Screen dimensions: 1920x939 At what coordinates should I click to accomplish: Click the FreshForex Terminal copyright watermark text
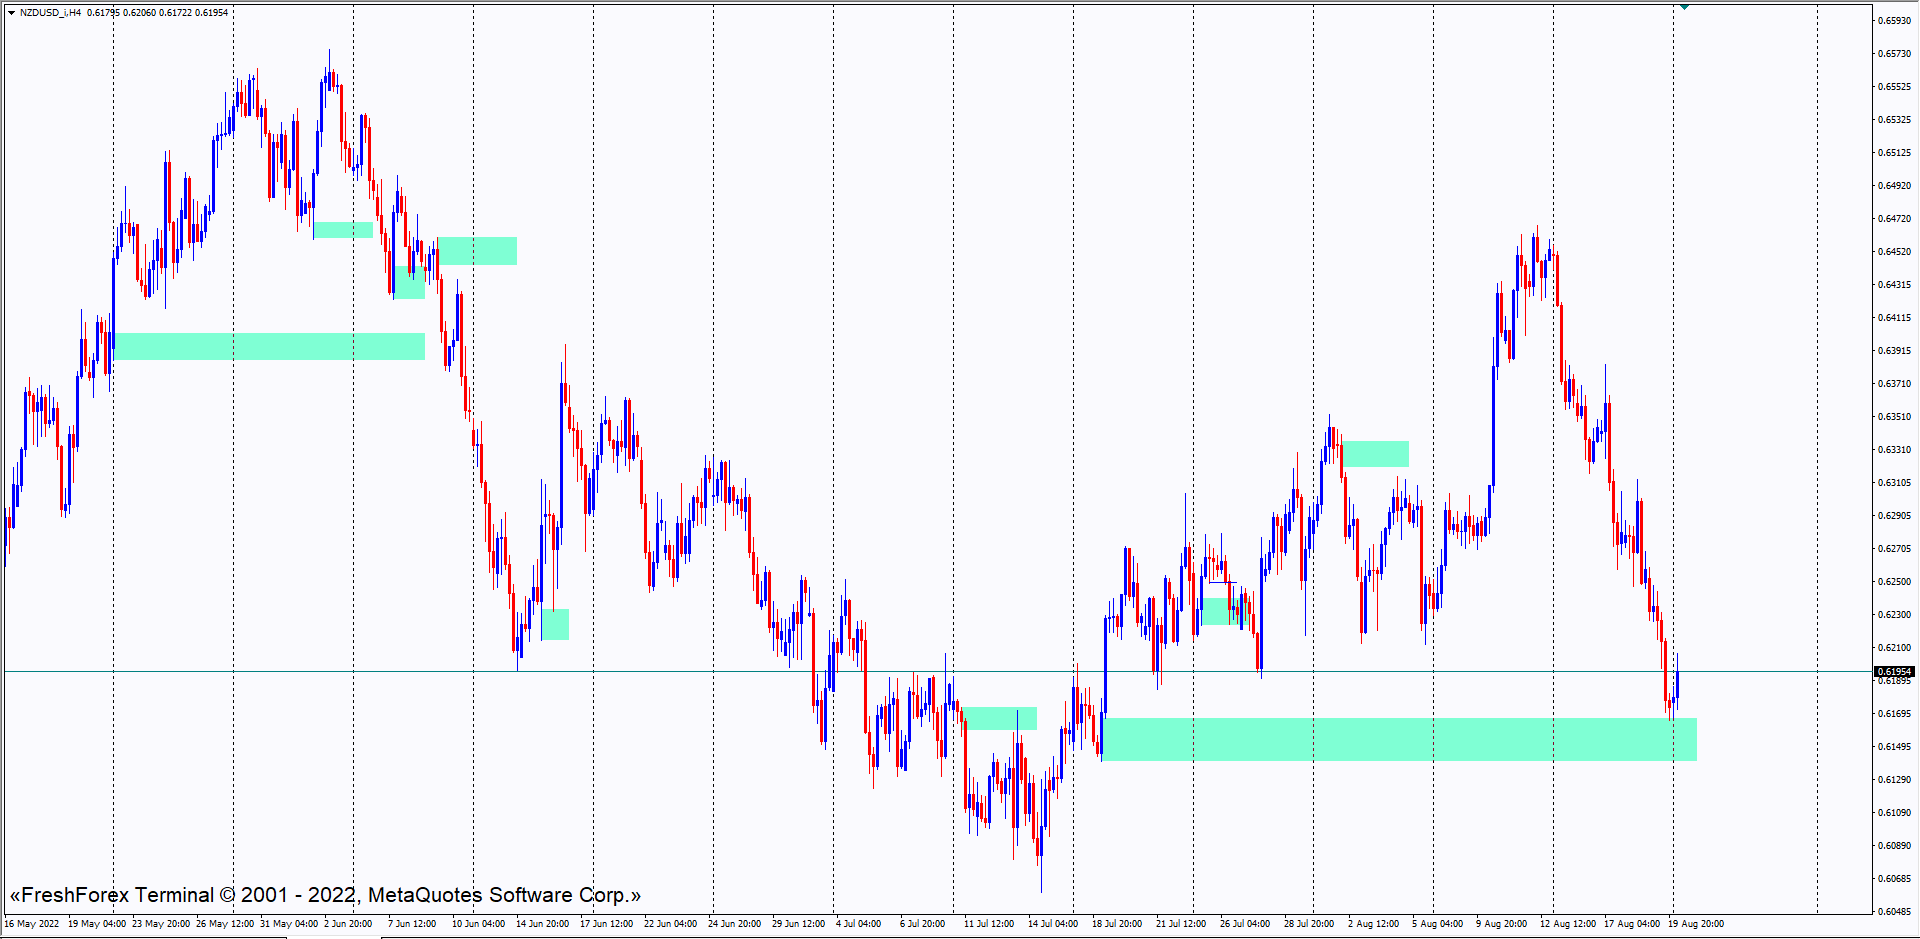(x=325, y=895)
